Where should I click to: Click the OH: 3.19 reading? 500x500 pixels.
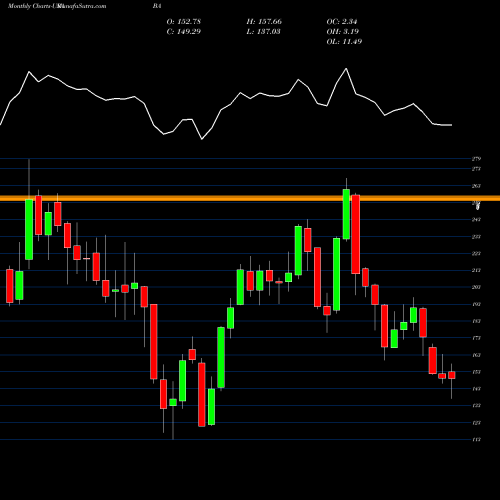click(x=343, y=32)
